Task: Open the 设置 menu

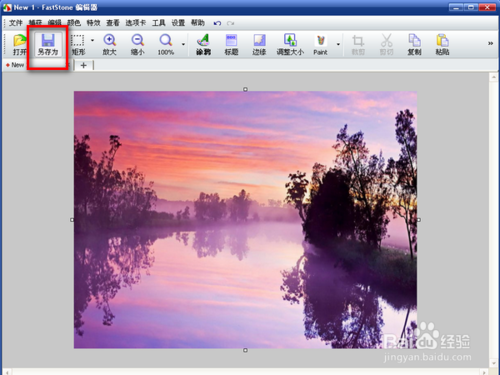Action: [x=178, y=23]
